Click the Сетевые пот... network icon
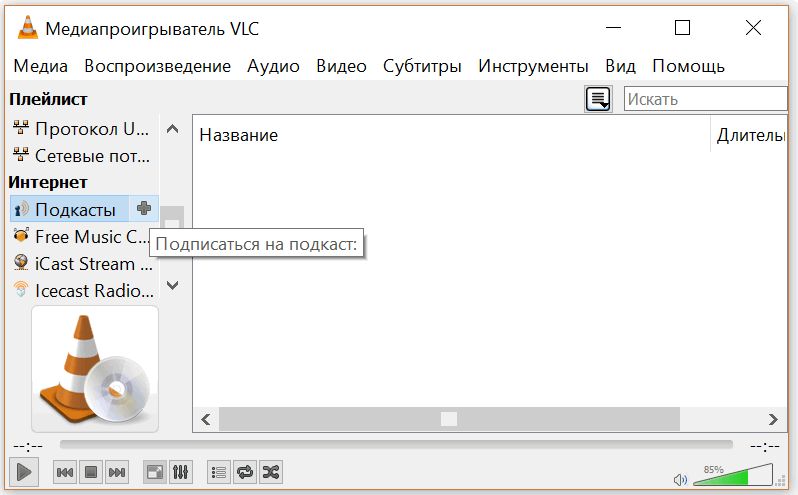The width and height of the screenshot is (798, 495). 21,155
